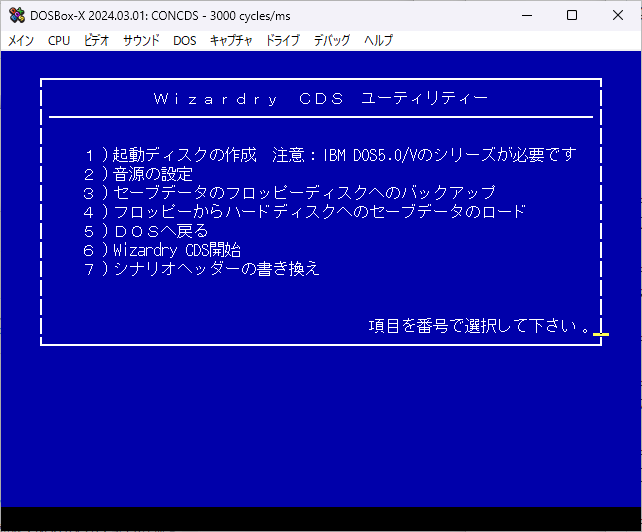Click option 5 DOSへ戻る
Image resolution: width=642 pixels, height=532 pixels.
point(146,231)
